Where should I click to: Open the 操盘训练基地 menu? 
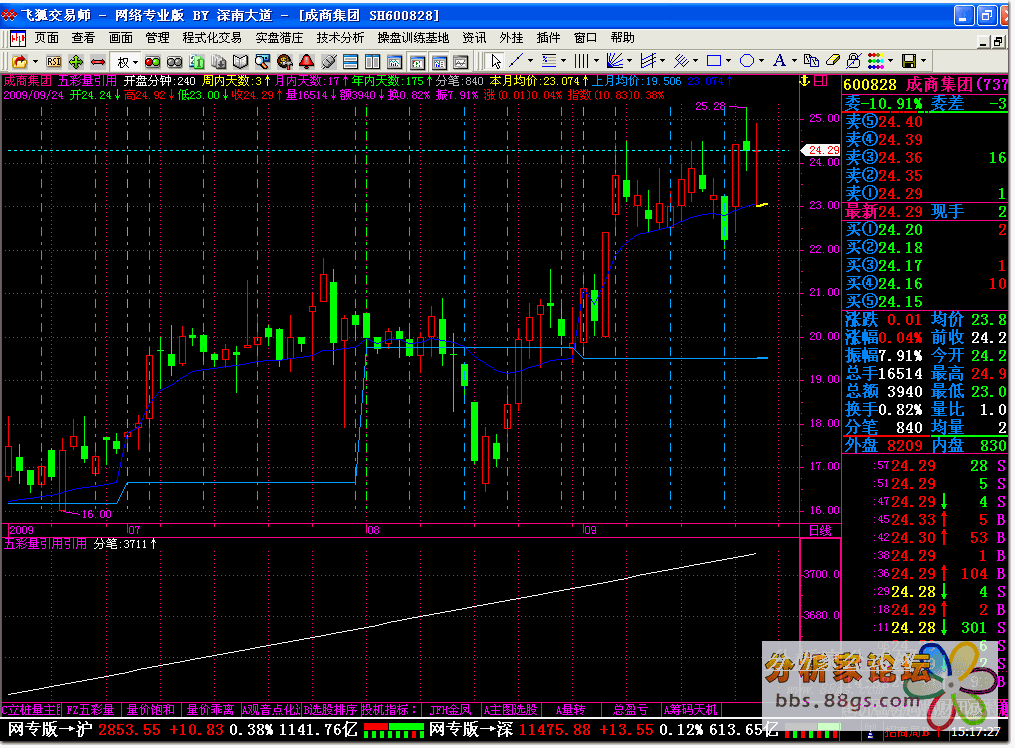point(413,38)
